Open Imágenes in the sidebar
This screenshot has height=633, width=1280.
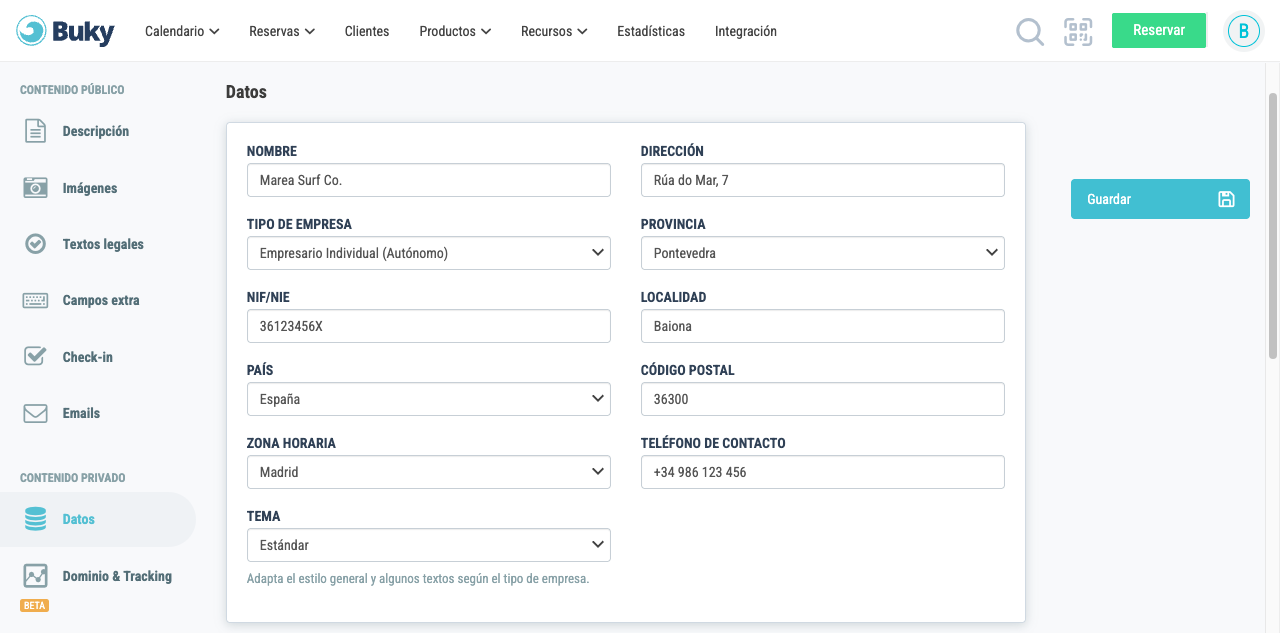90,188
